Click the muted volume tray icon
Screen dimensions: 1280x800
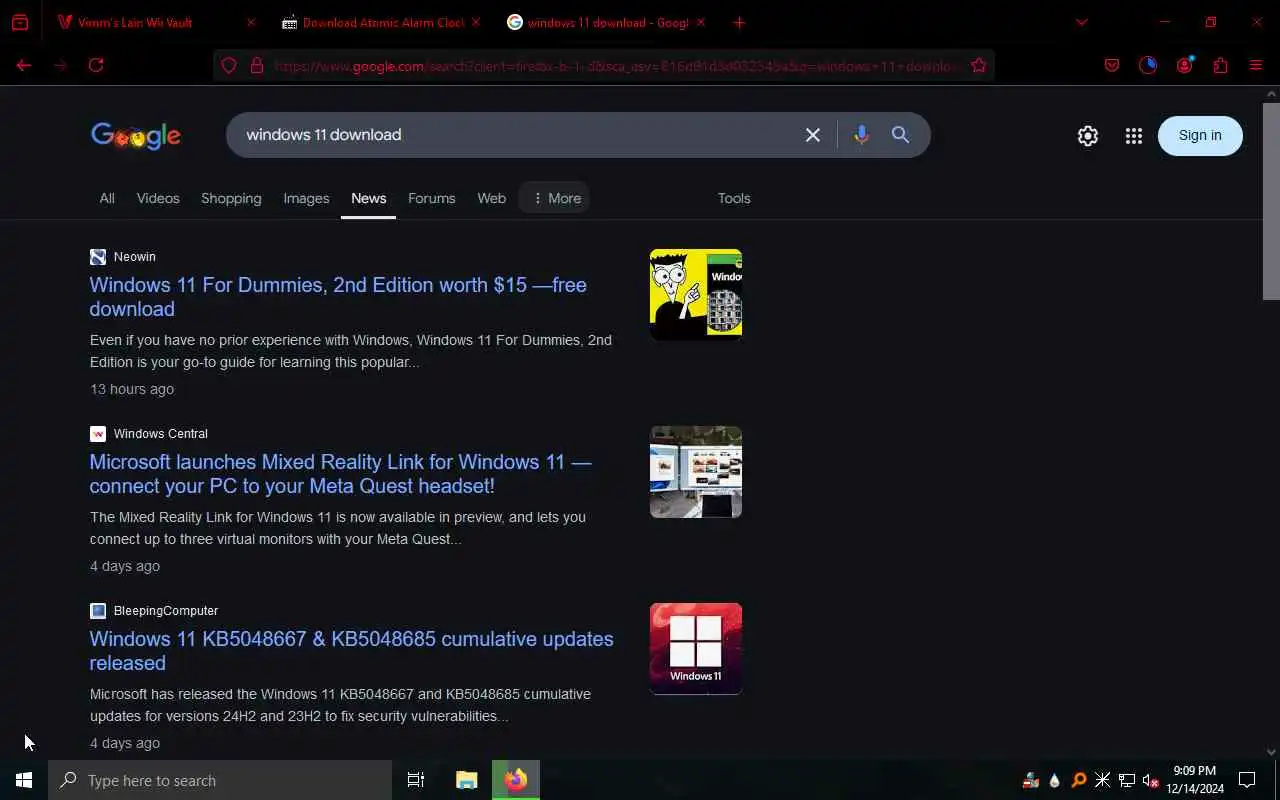click(x=1151, y=780)
